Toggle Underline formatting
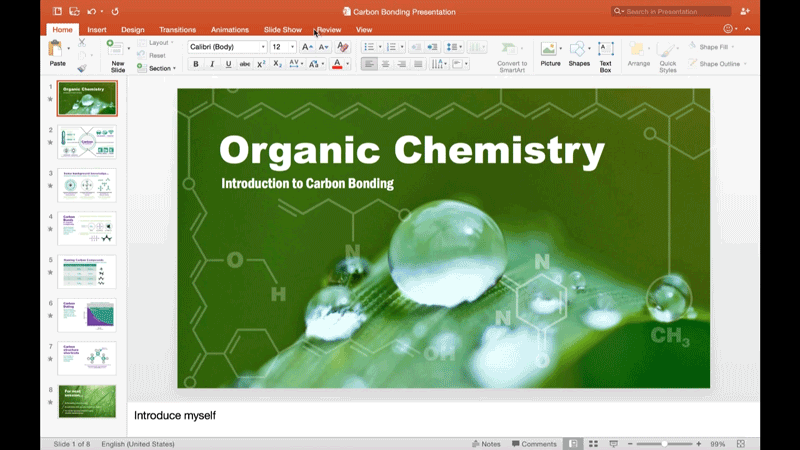This screenshot has height=450, width=800. point(228,64)
